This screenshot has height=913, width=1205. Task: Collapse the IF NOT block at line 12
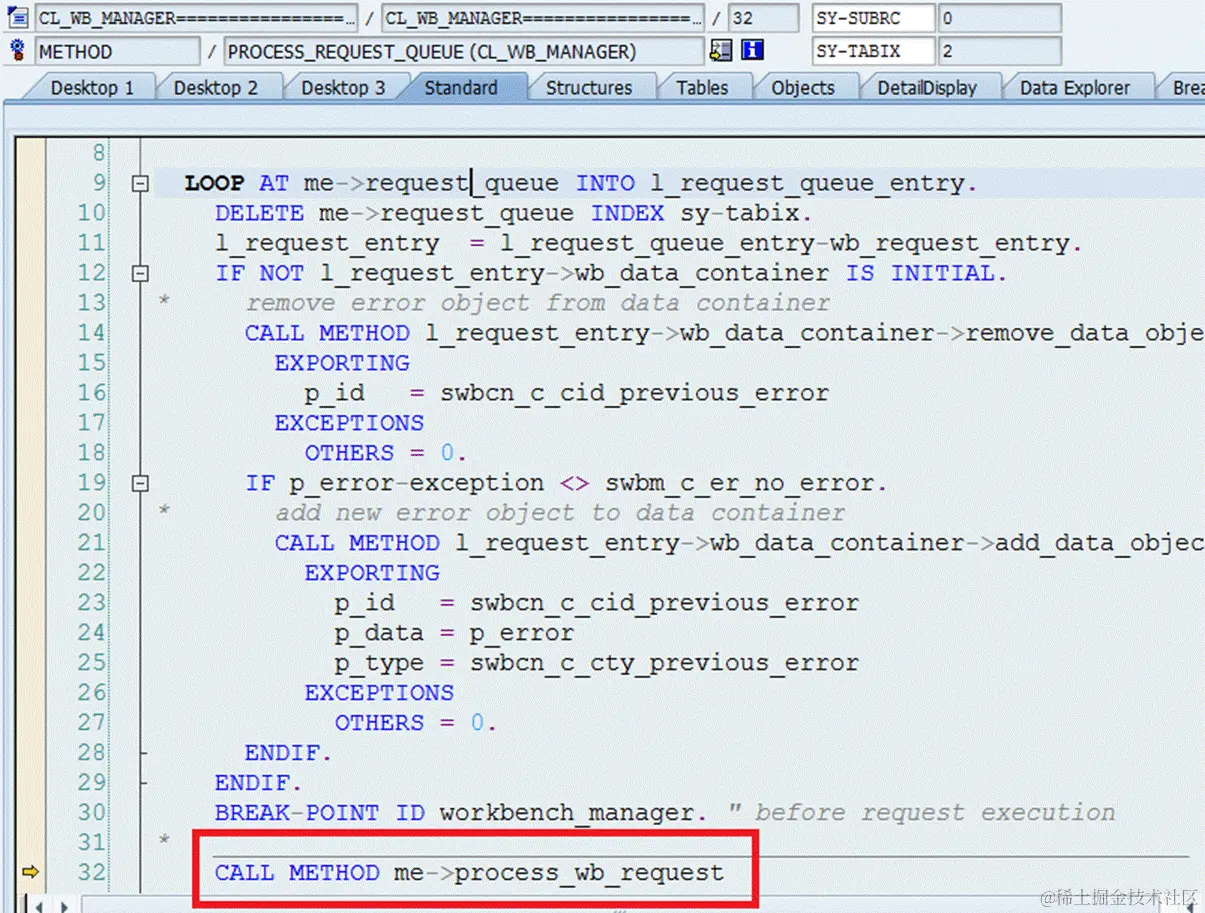(141, 273)
